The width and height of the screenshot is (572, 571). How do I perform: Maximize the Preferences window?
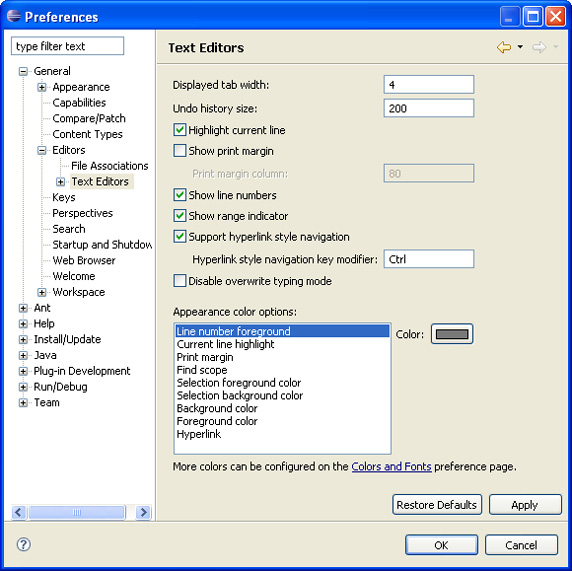coord(533,16)
